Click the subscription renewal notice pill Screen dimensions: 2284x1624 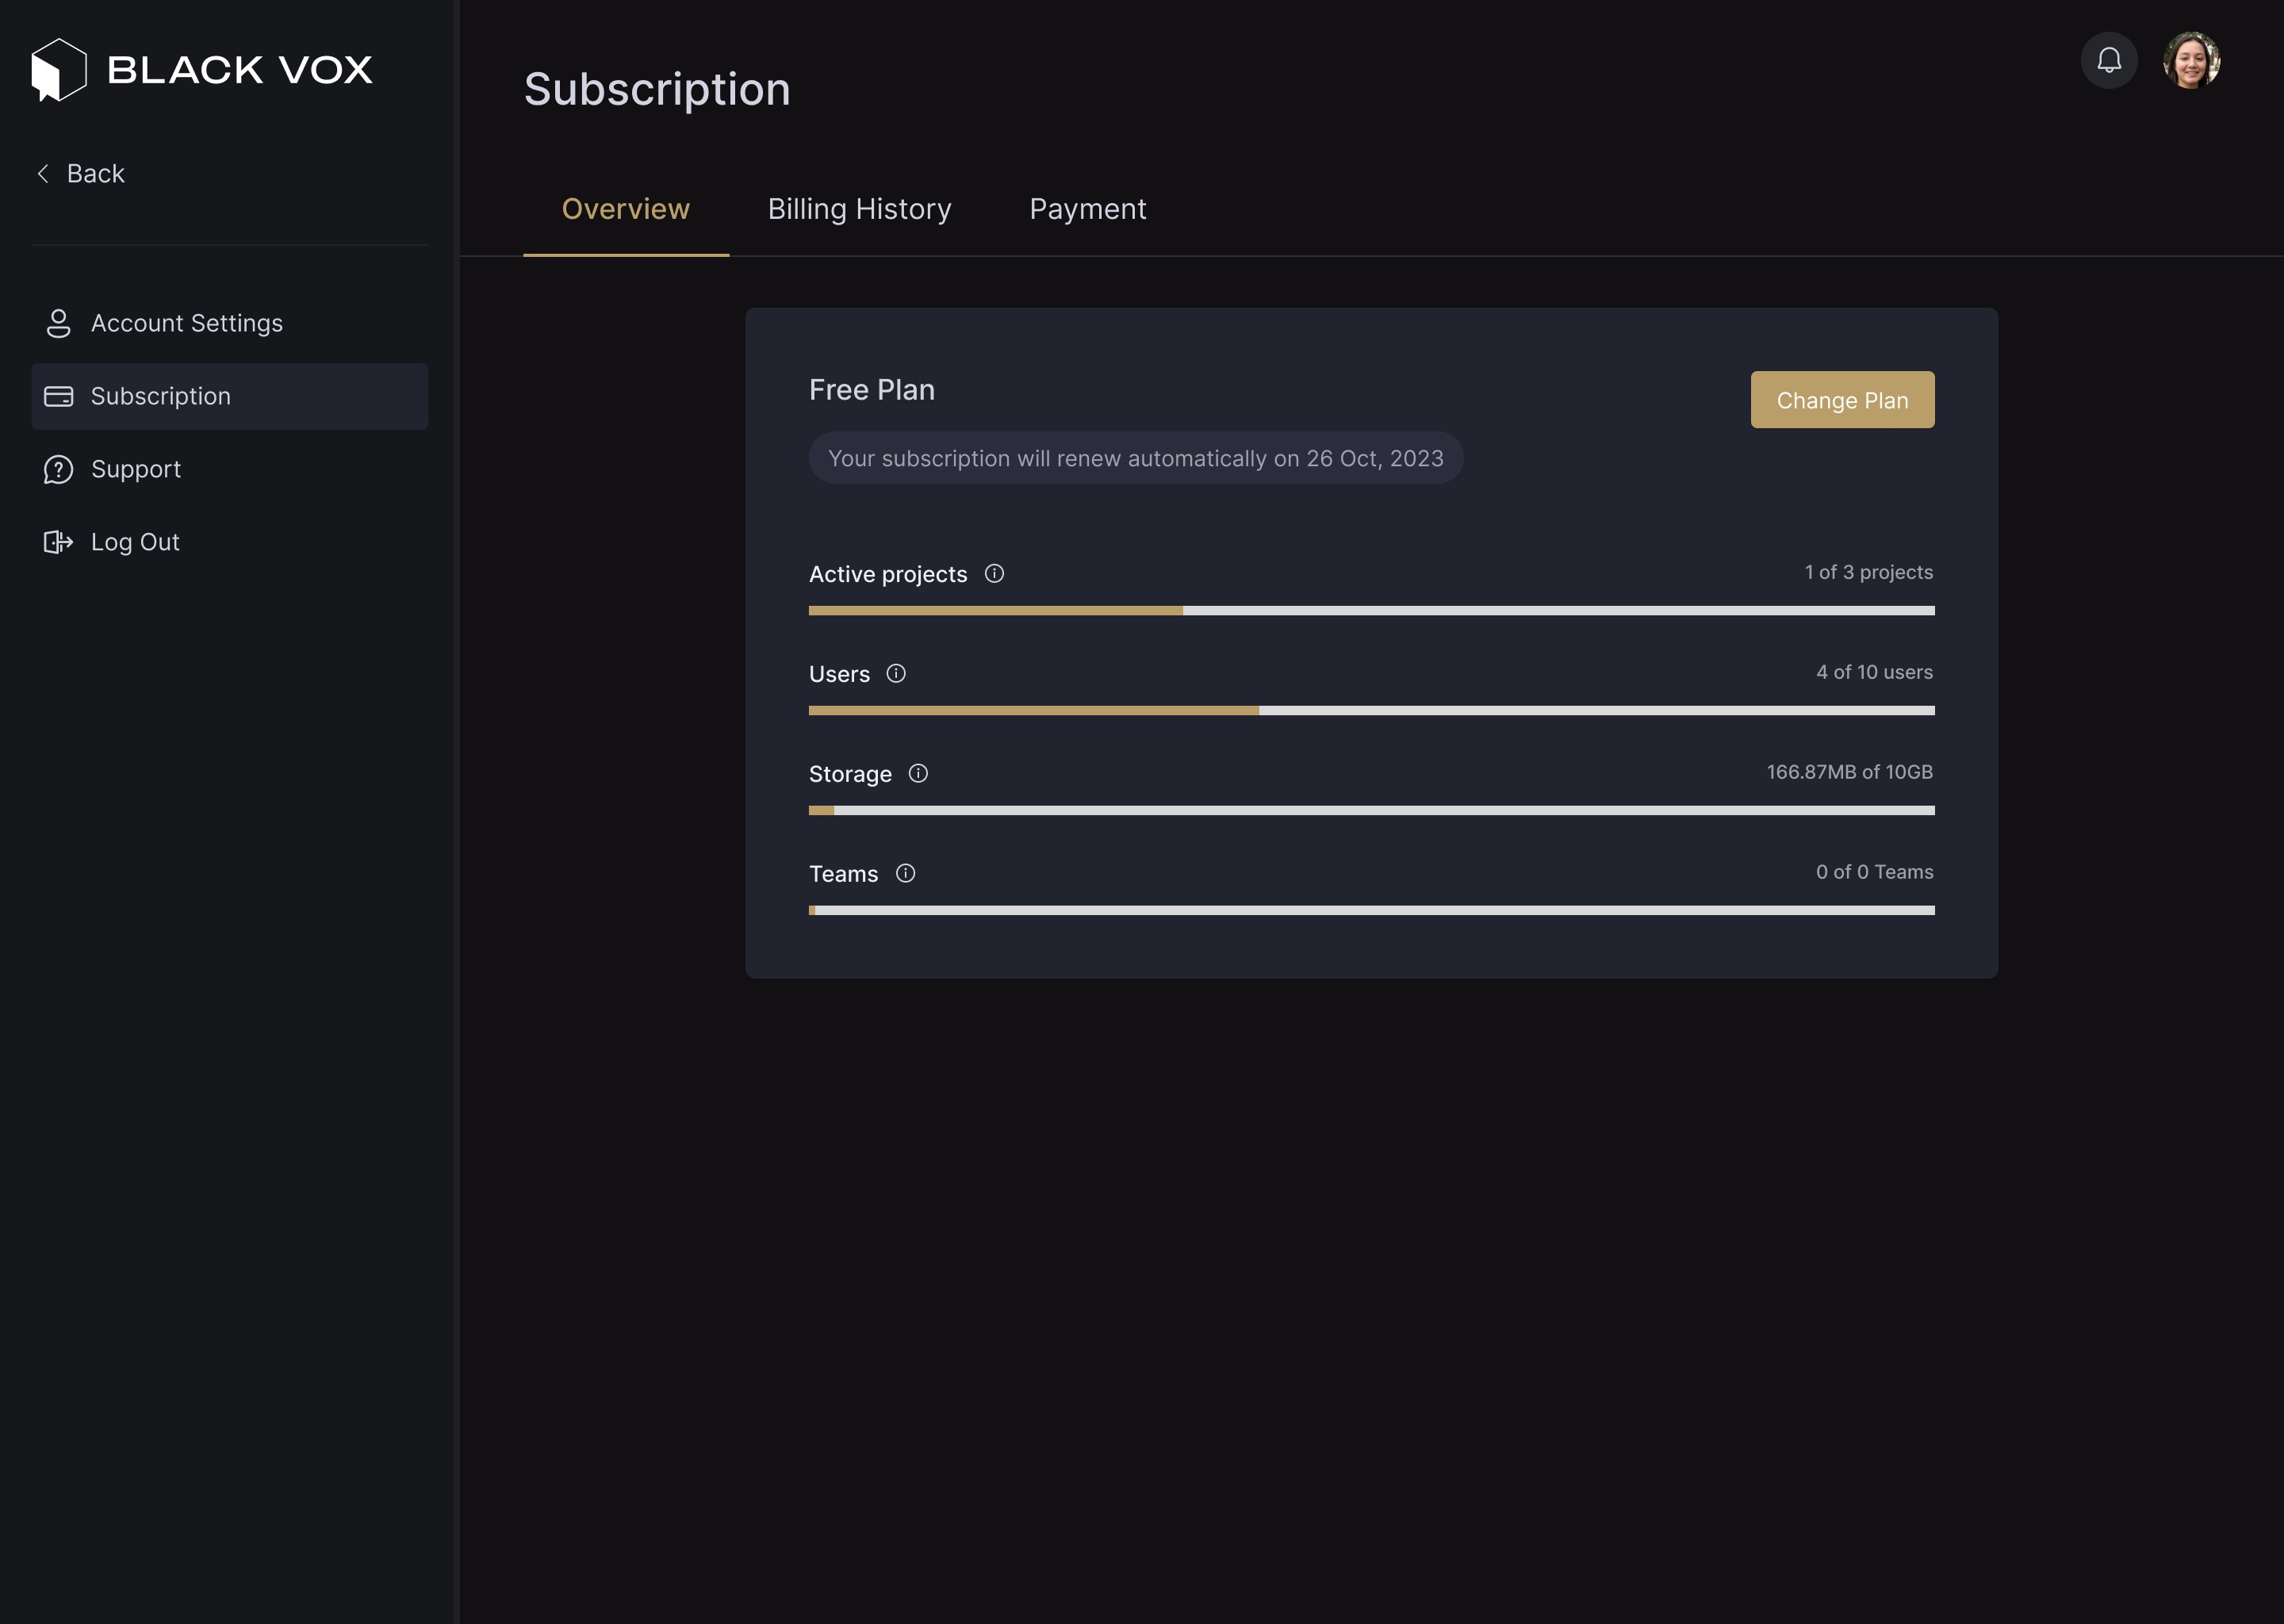[x=1135, y=458]
